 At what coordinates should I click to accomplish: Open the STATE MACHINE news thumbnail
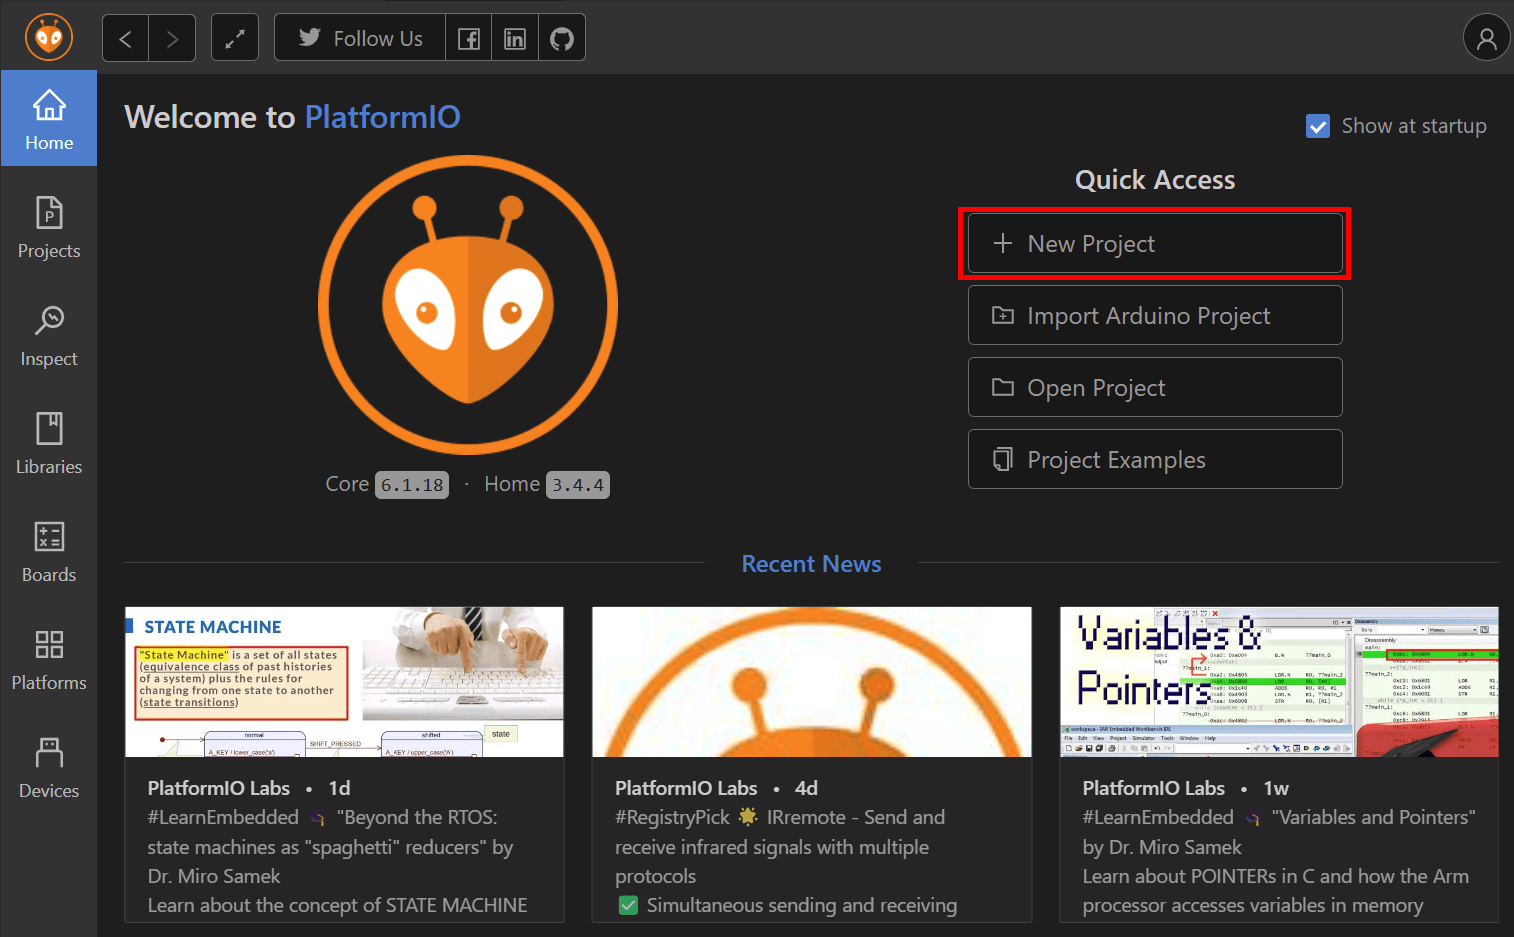pos(344,682)
